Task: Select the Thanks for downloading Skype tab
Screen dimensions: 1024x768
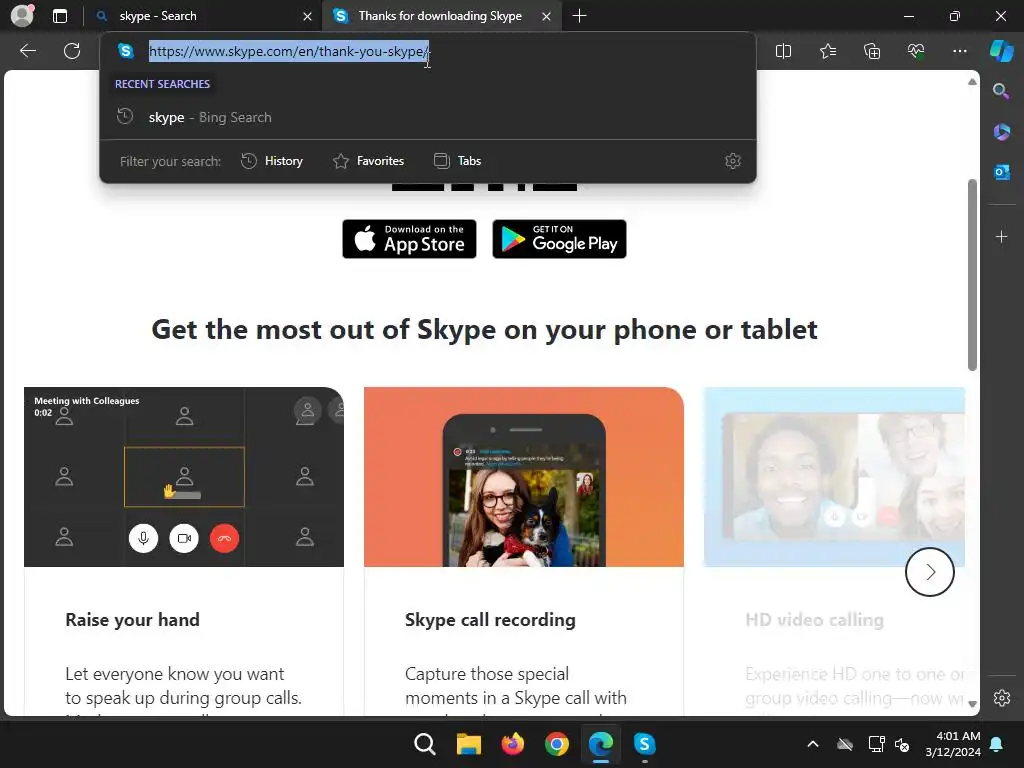Action: click(x=443, y=16)
